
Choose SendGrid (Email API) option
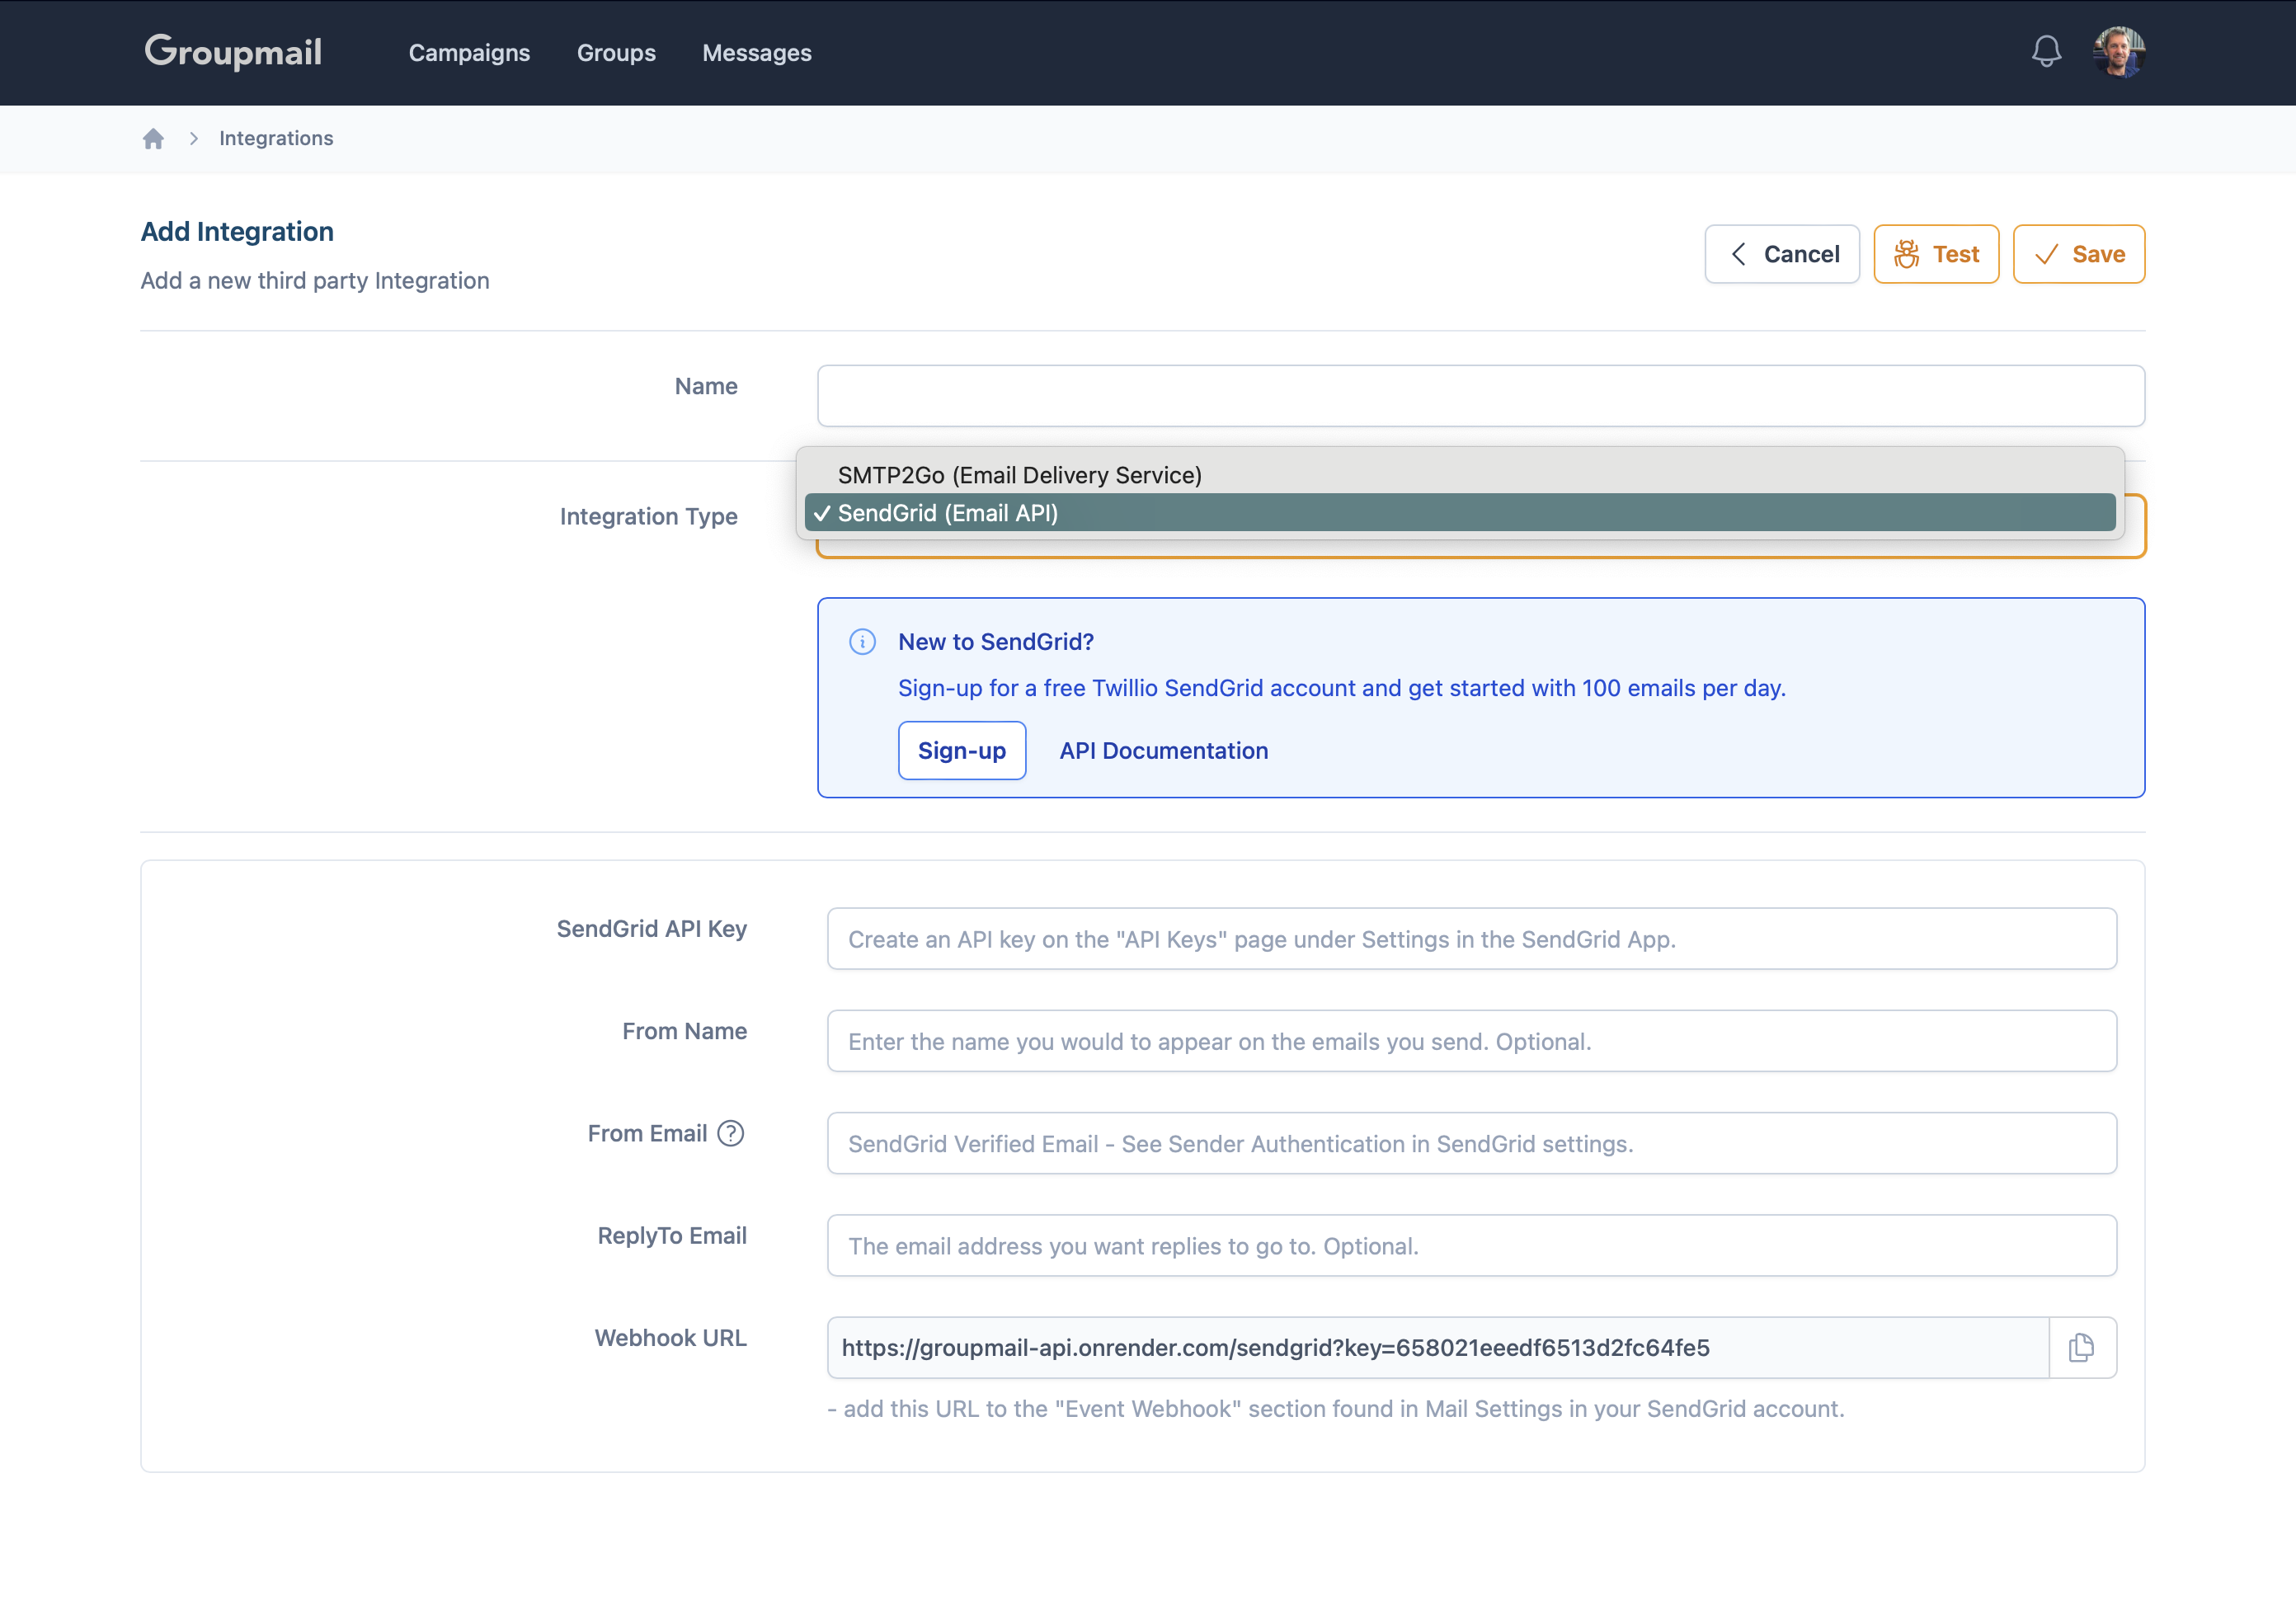947,513
